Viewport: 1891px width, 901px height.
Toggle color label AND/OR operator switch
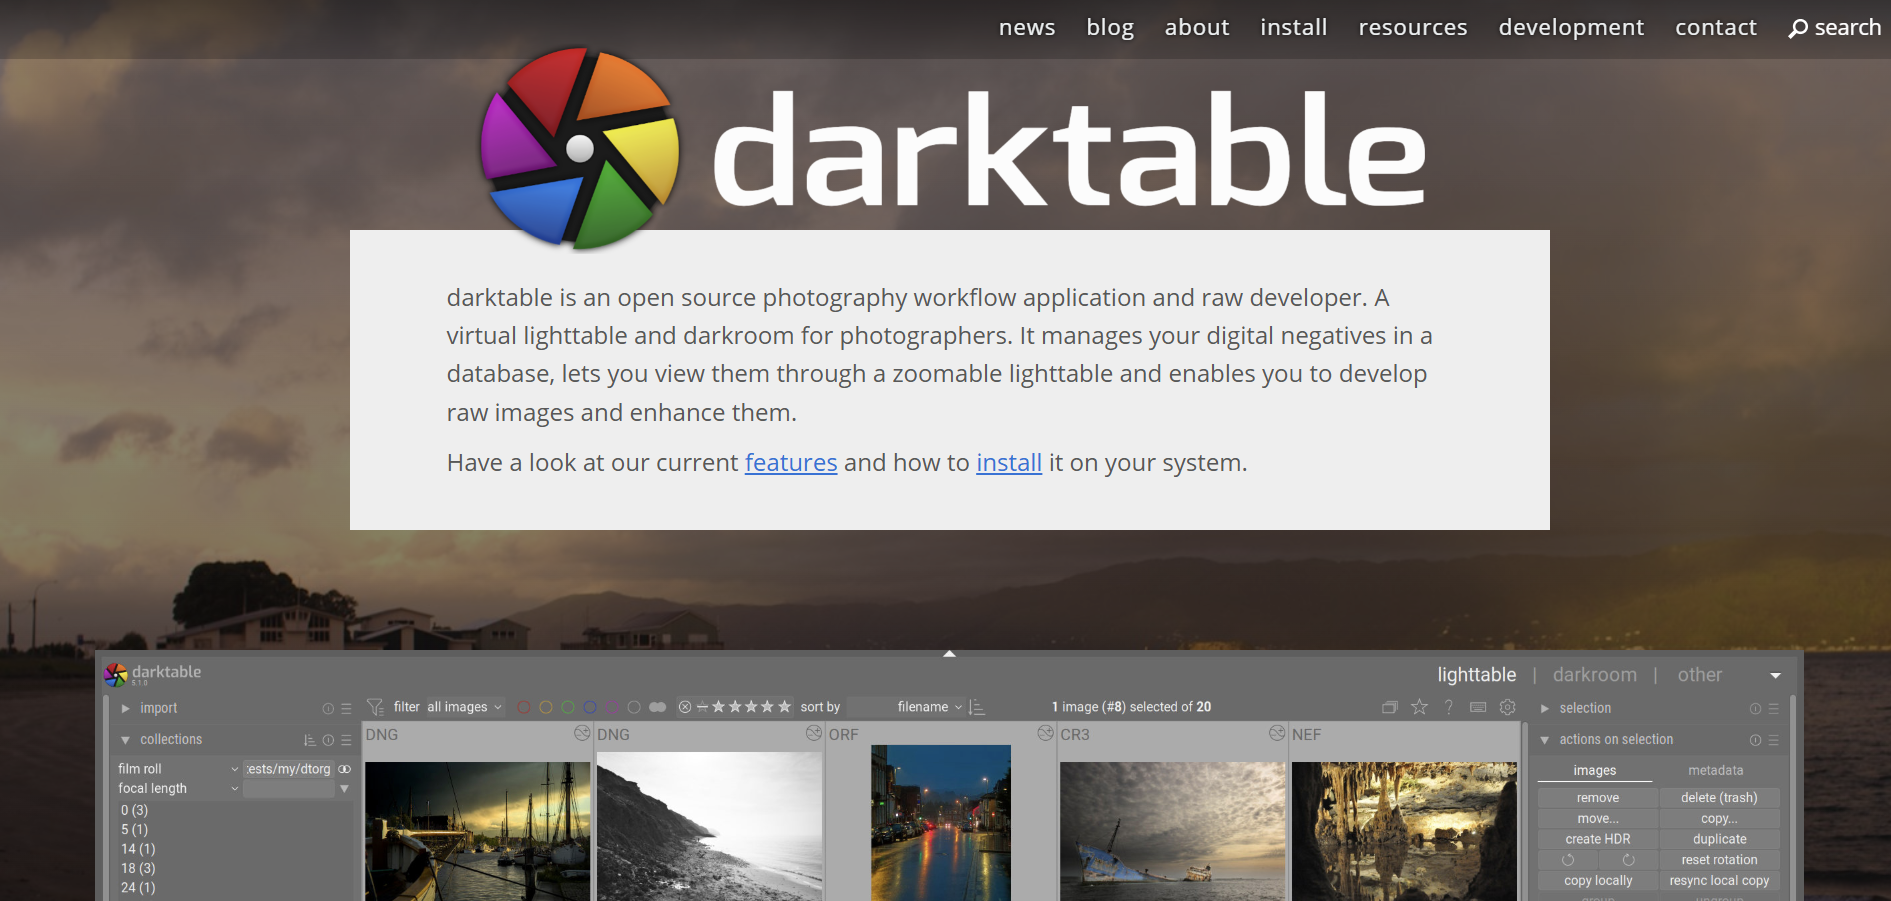click(x=657, y=707)
